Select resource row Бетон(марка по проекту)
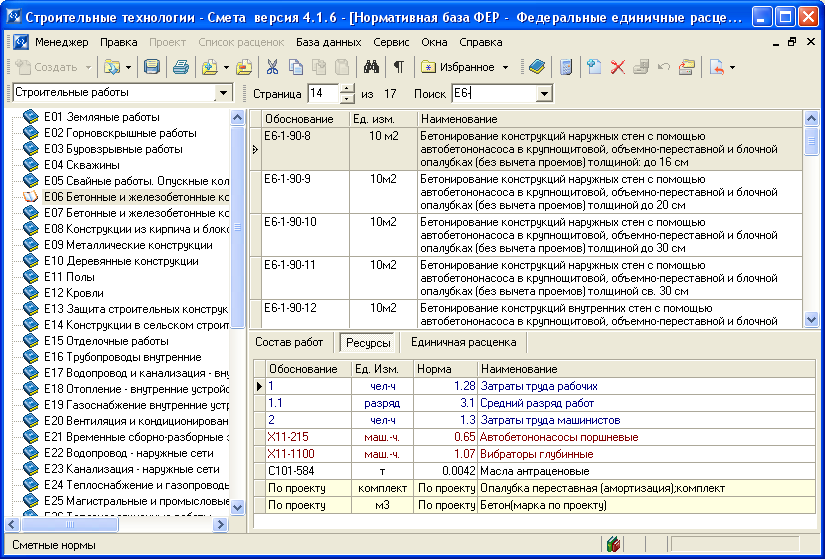The height and width of the screenshot is (559, 825). click(x=534, y=505)
